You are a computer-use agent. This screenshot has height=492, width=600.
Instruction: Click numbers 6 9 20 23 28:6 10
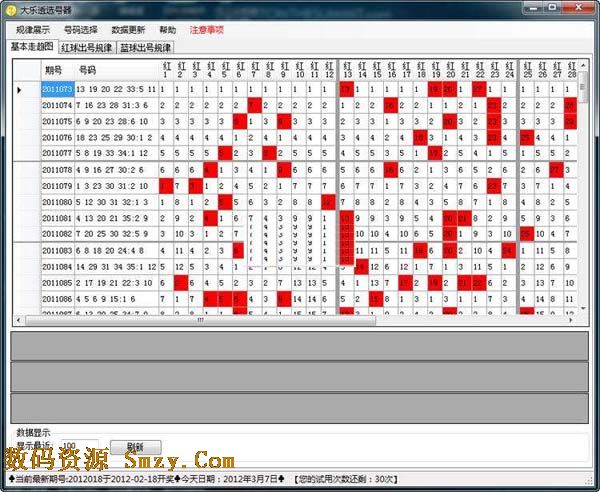pos(112,121)
